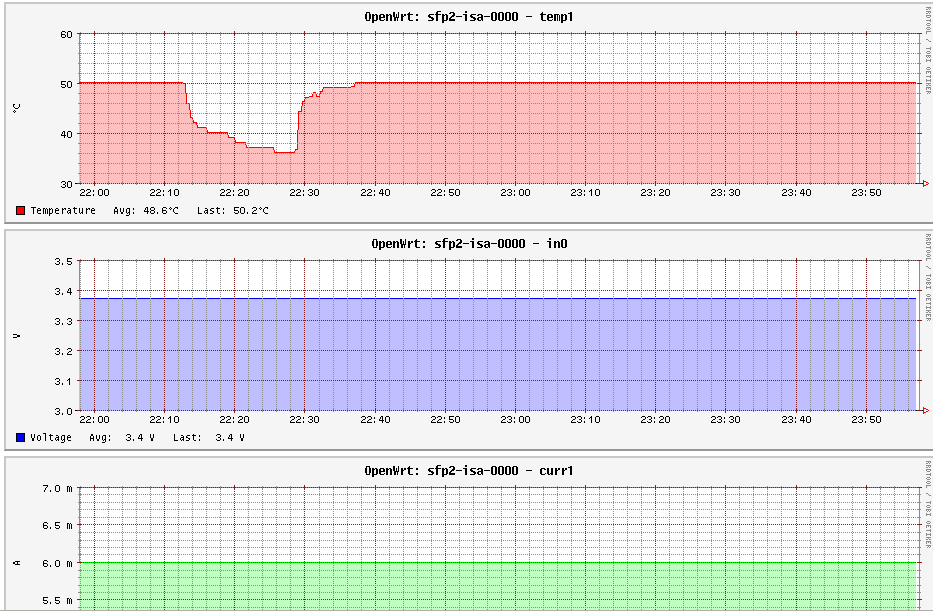Click the 'Avg: 3.4 V' value
Image resolution: width=933 pixels, height=611 pixels.
(122, 437)
